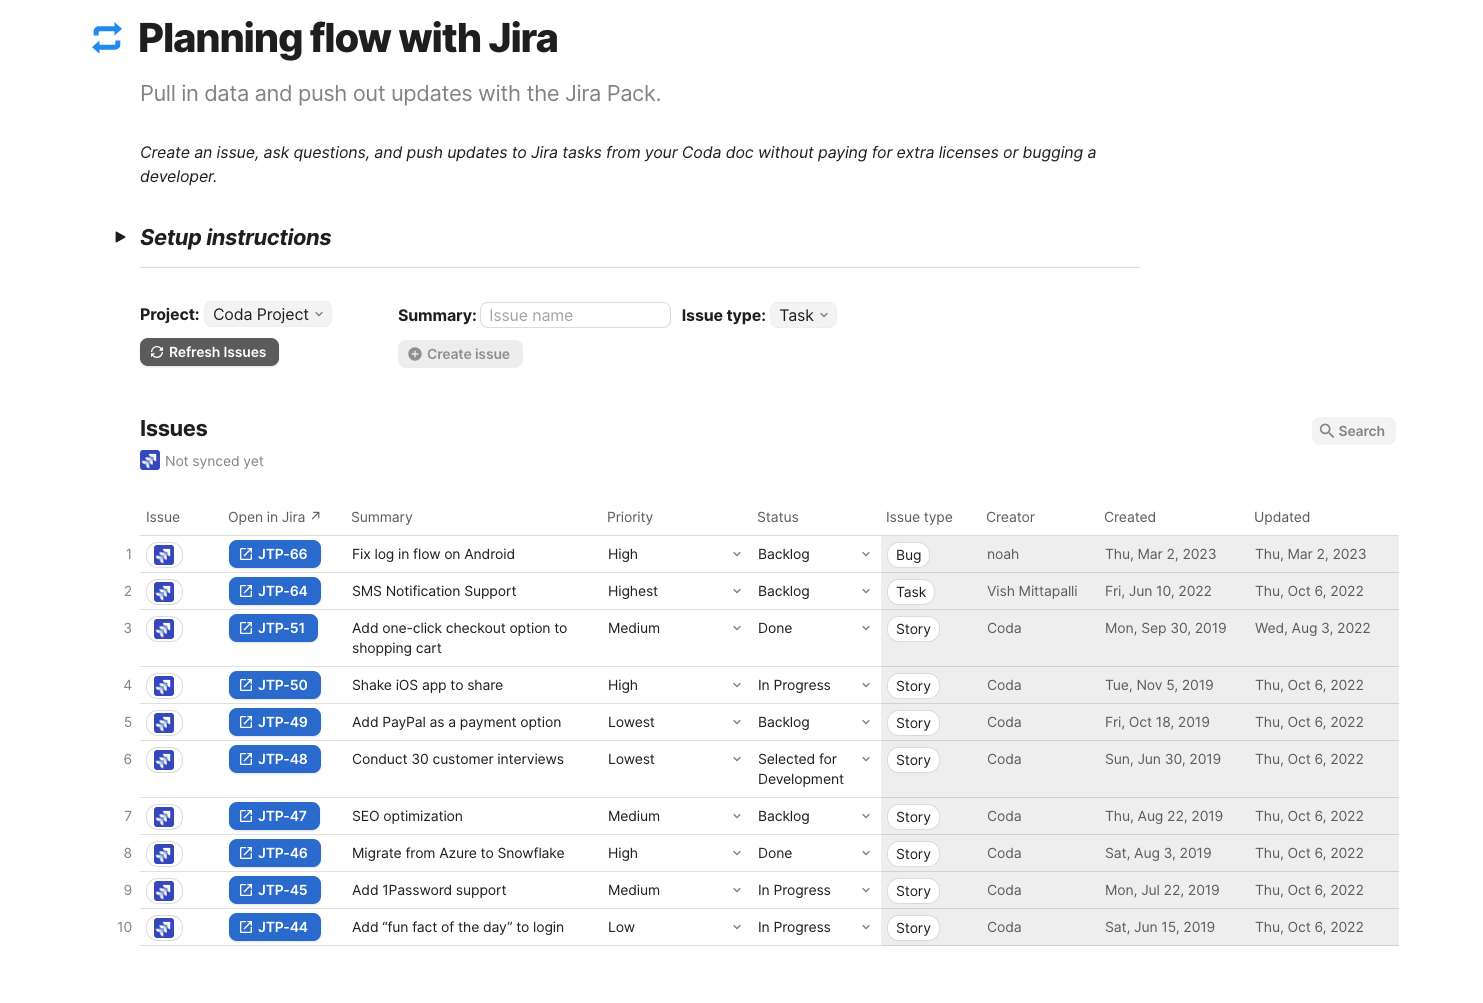Open JTP-51 in Jira
This screenshot has width=1483, height=1003.
pyautogui.click(x=273, y=628)
